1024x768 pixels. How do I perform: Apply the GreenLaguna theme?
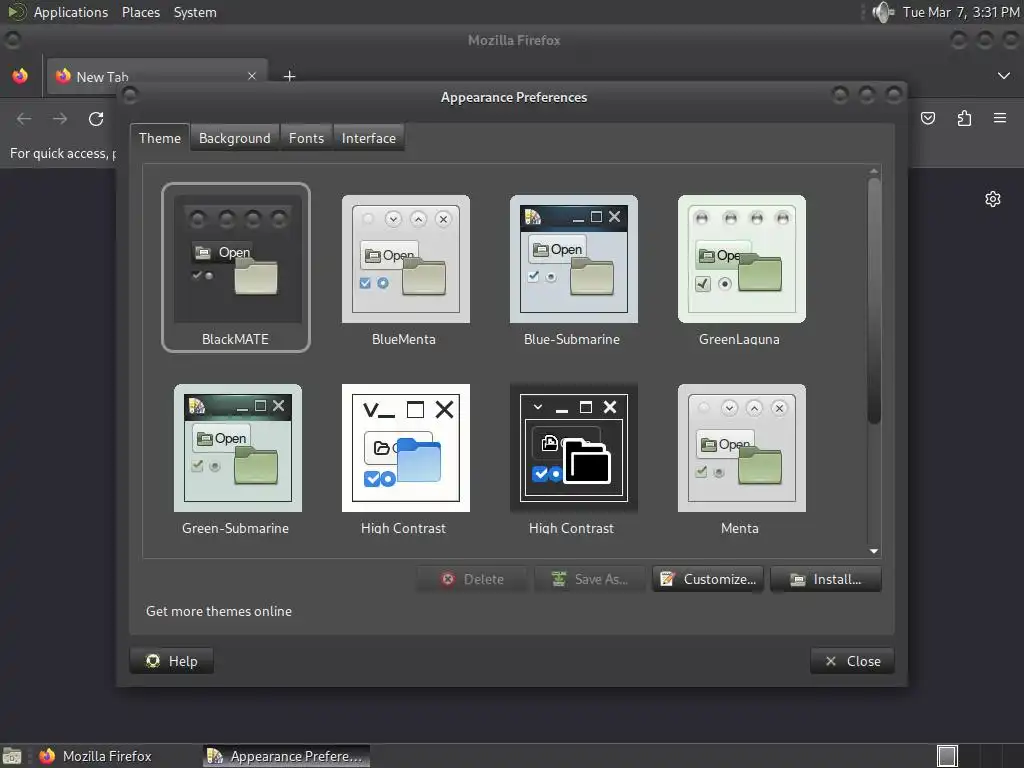(x=741, y=267)
